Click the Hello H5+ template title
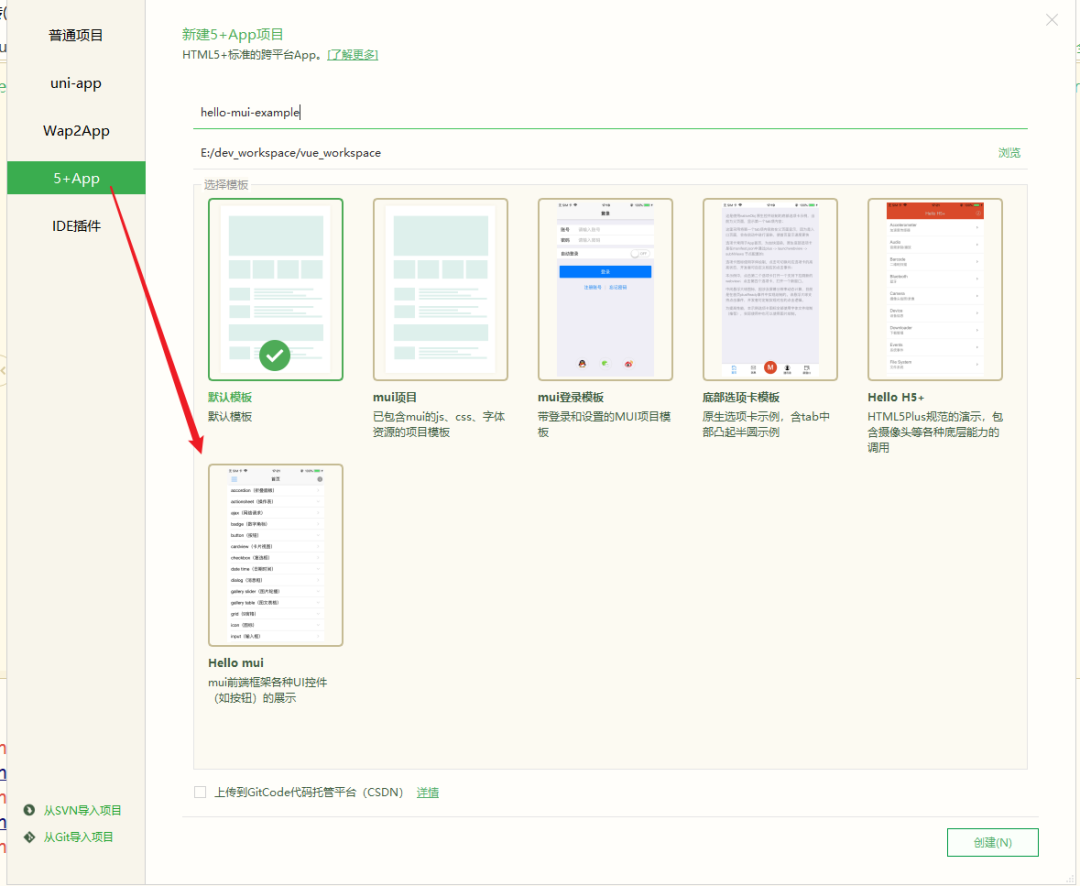The image size is (1080, 886). click(x=895, y=397)
